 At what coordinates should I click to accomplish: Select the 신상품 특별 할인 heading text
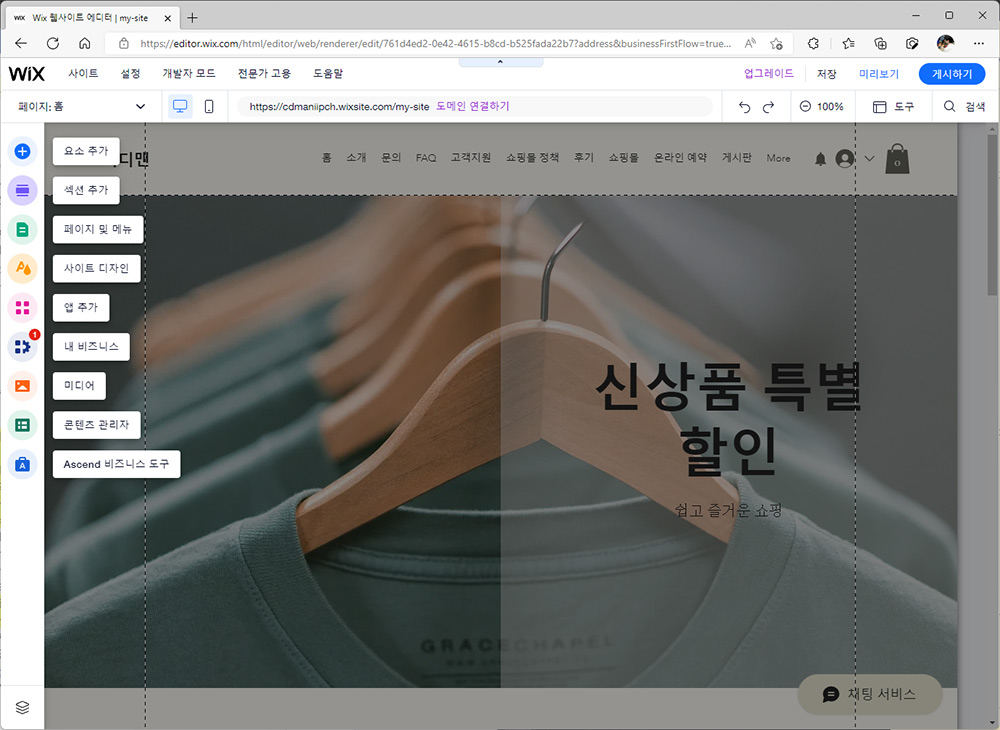[x=728, y=419]
